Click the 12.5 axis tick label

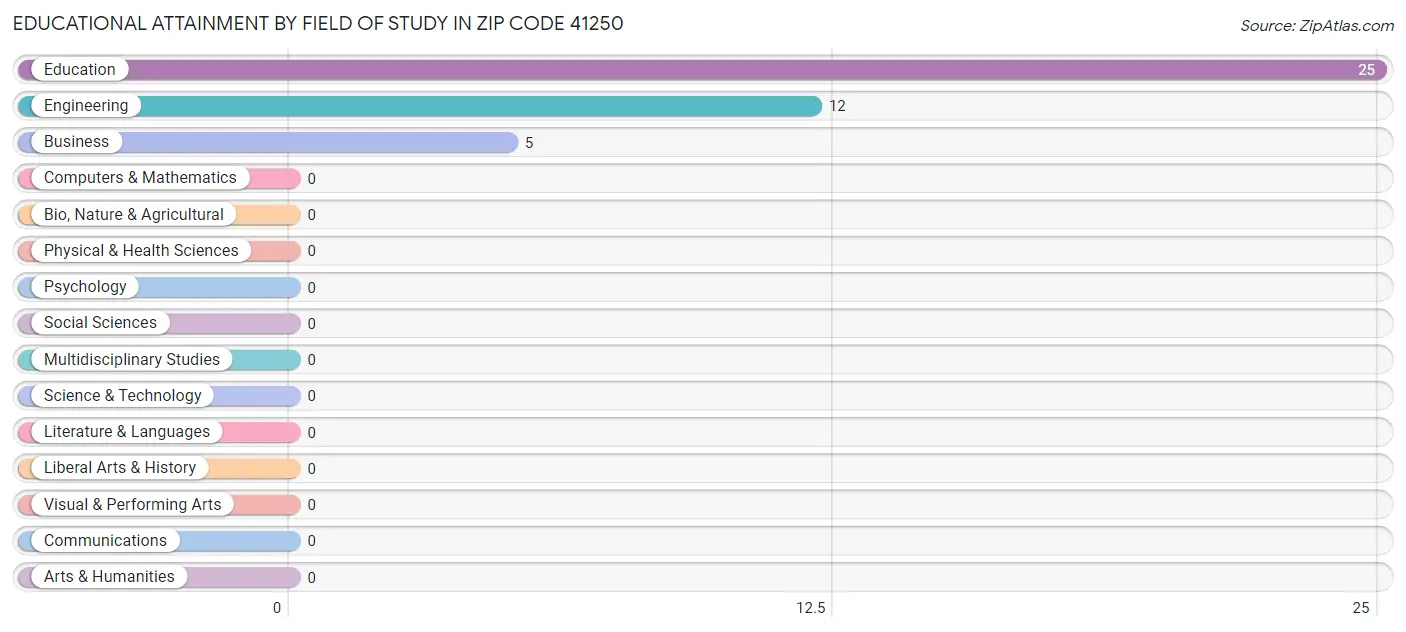(811, 608)
